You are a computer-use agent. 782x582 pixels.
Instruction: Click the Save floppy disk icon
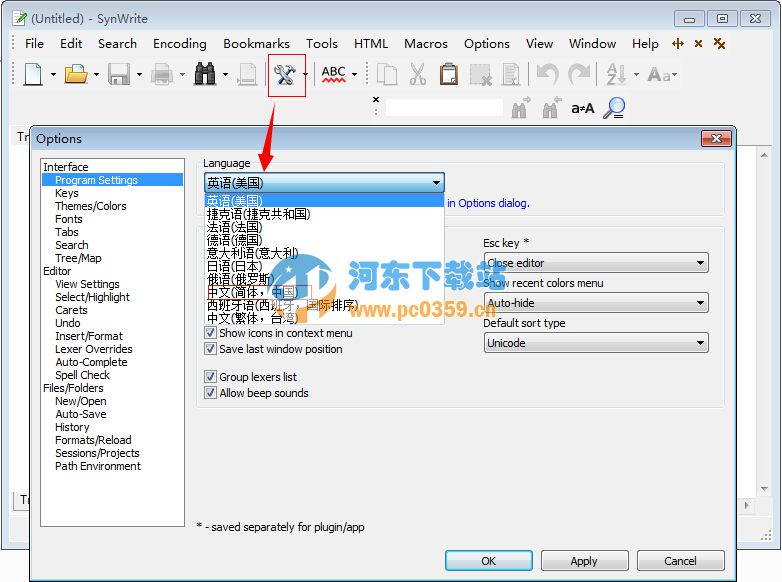[119, 75]
